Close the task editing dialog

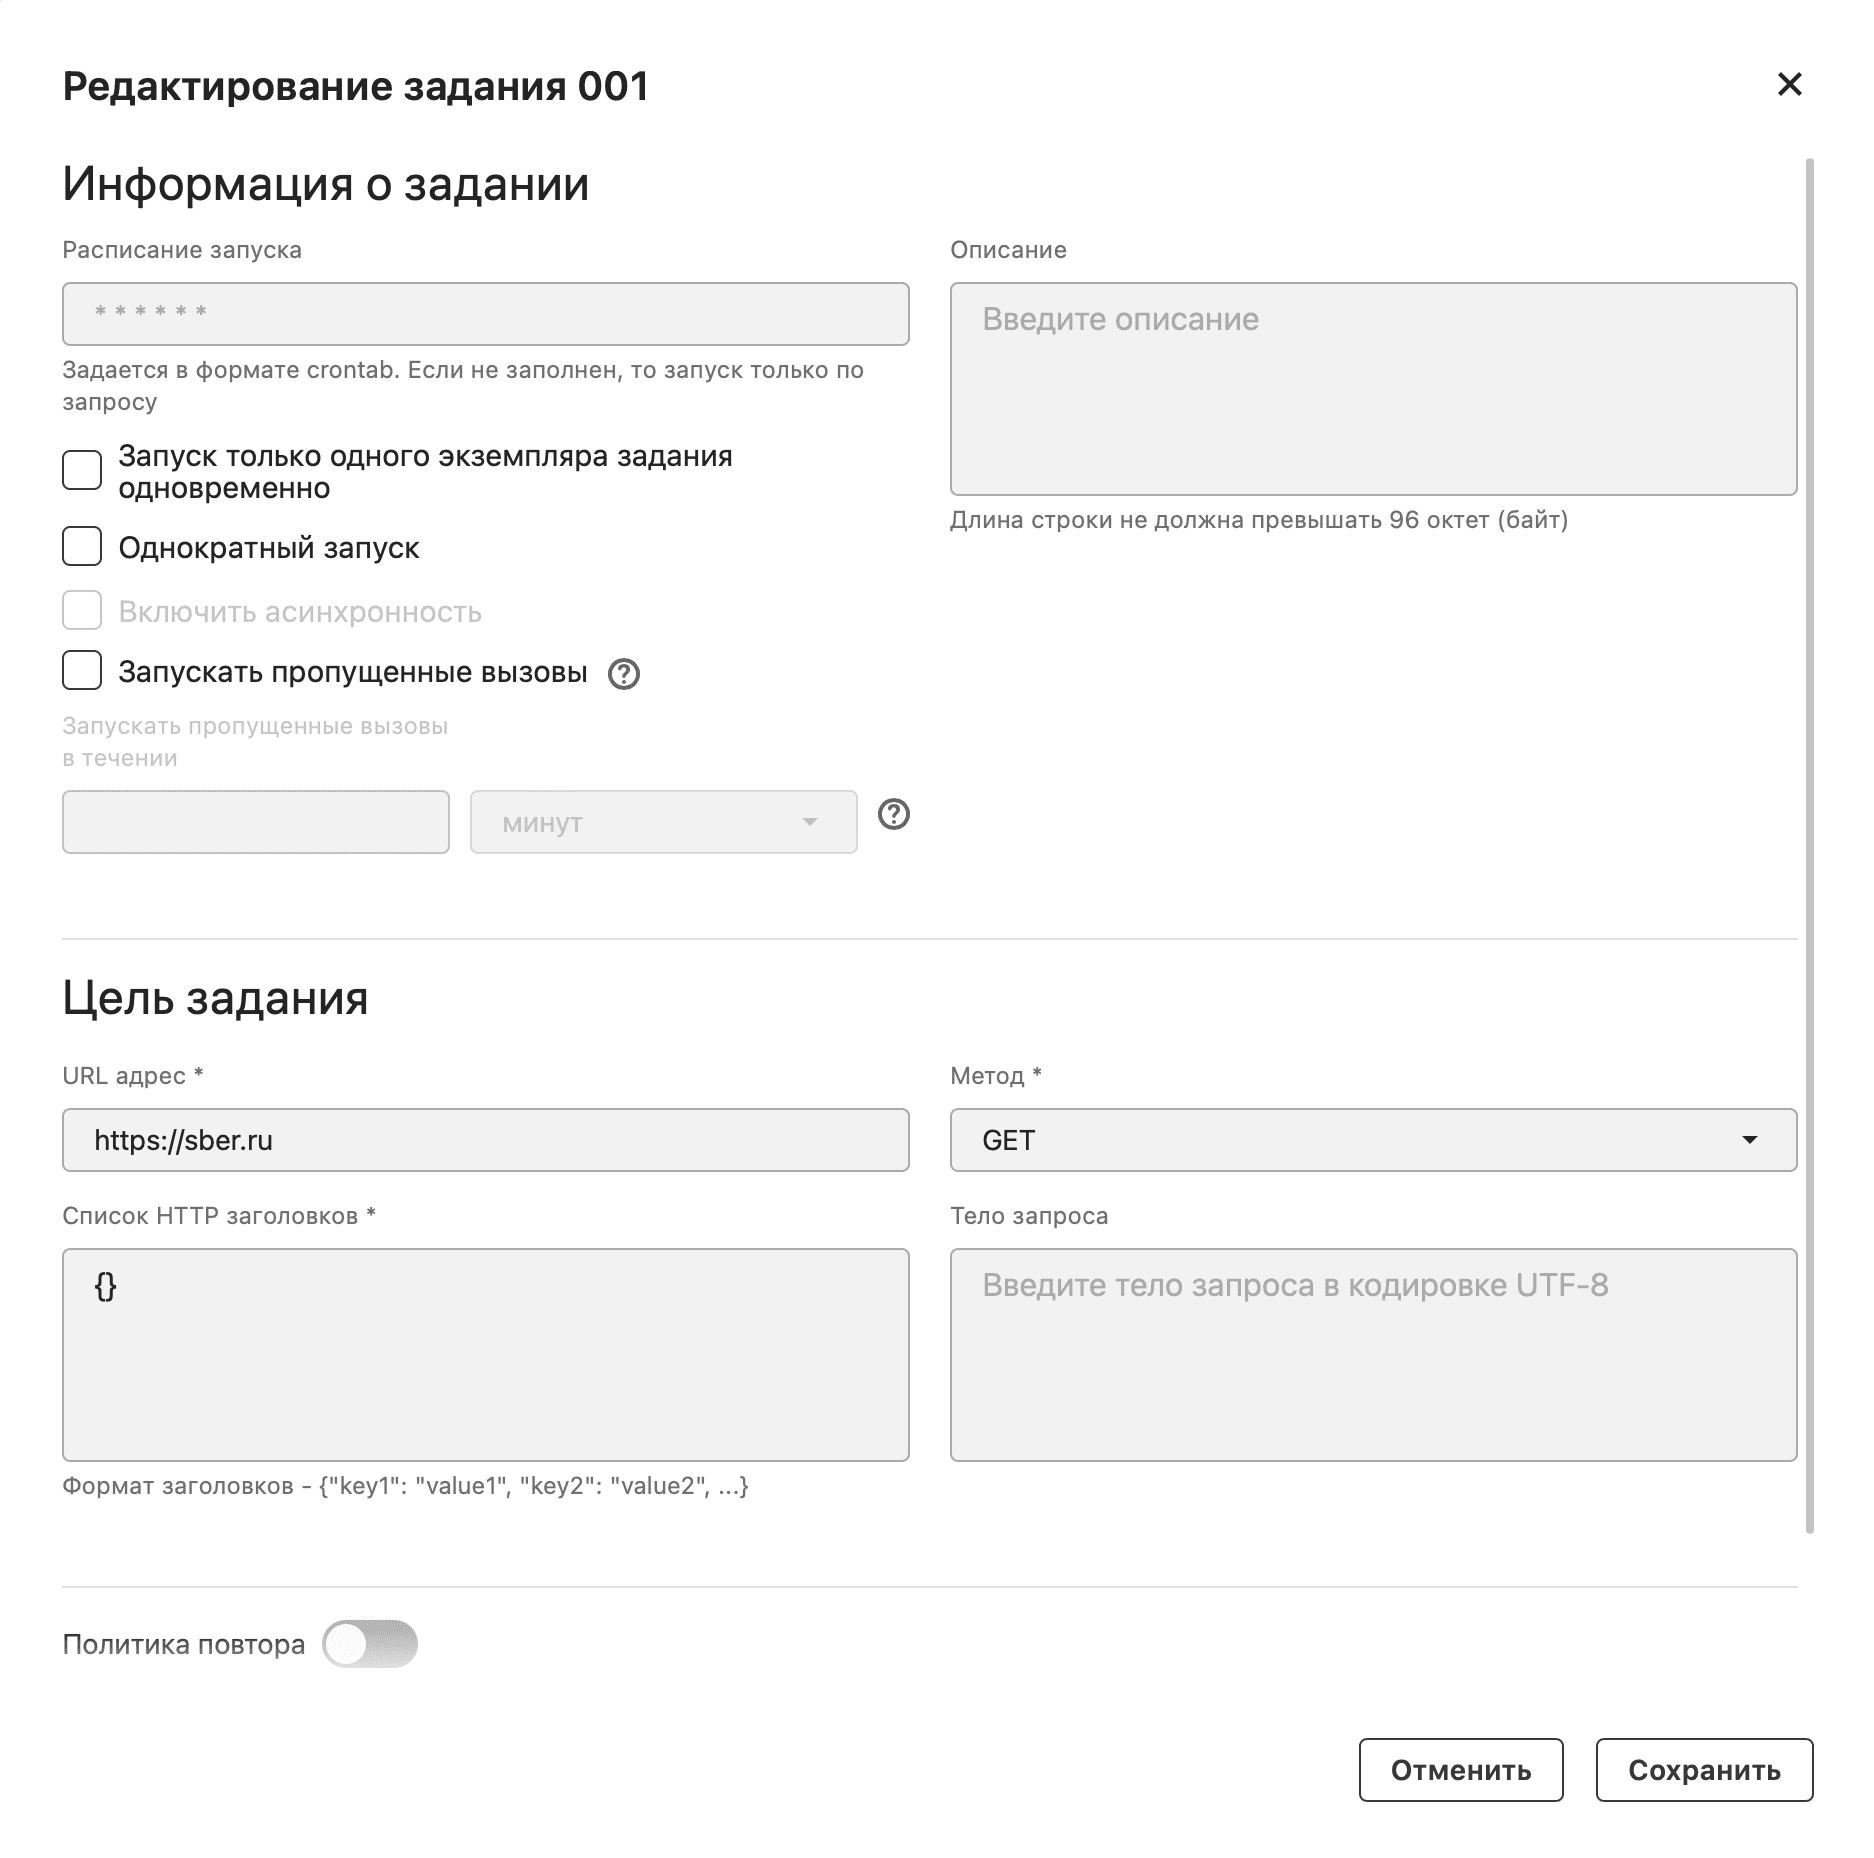[x=1789, y=84]
